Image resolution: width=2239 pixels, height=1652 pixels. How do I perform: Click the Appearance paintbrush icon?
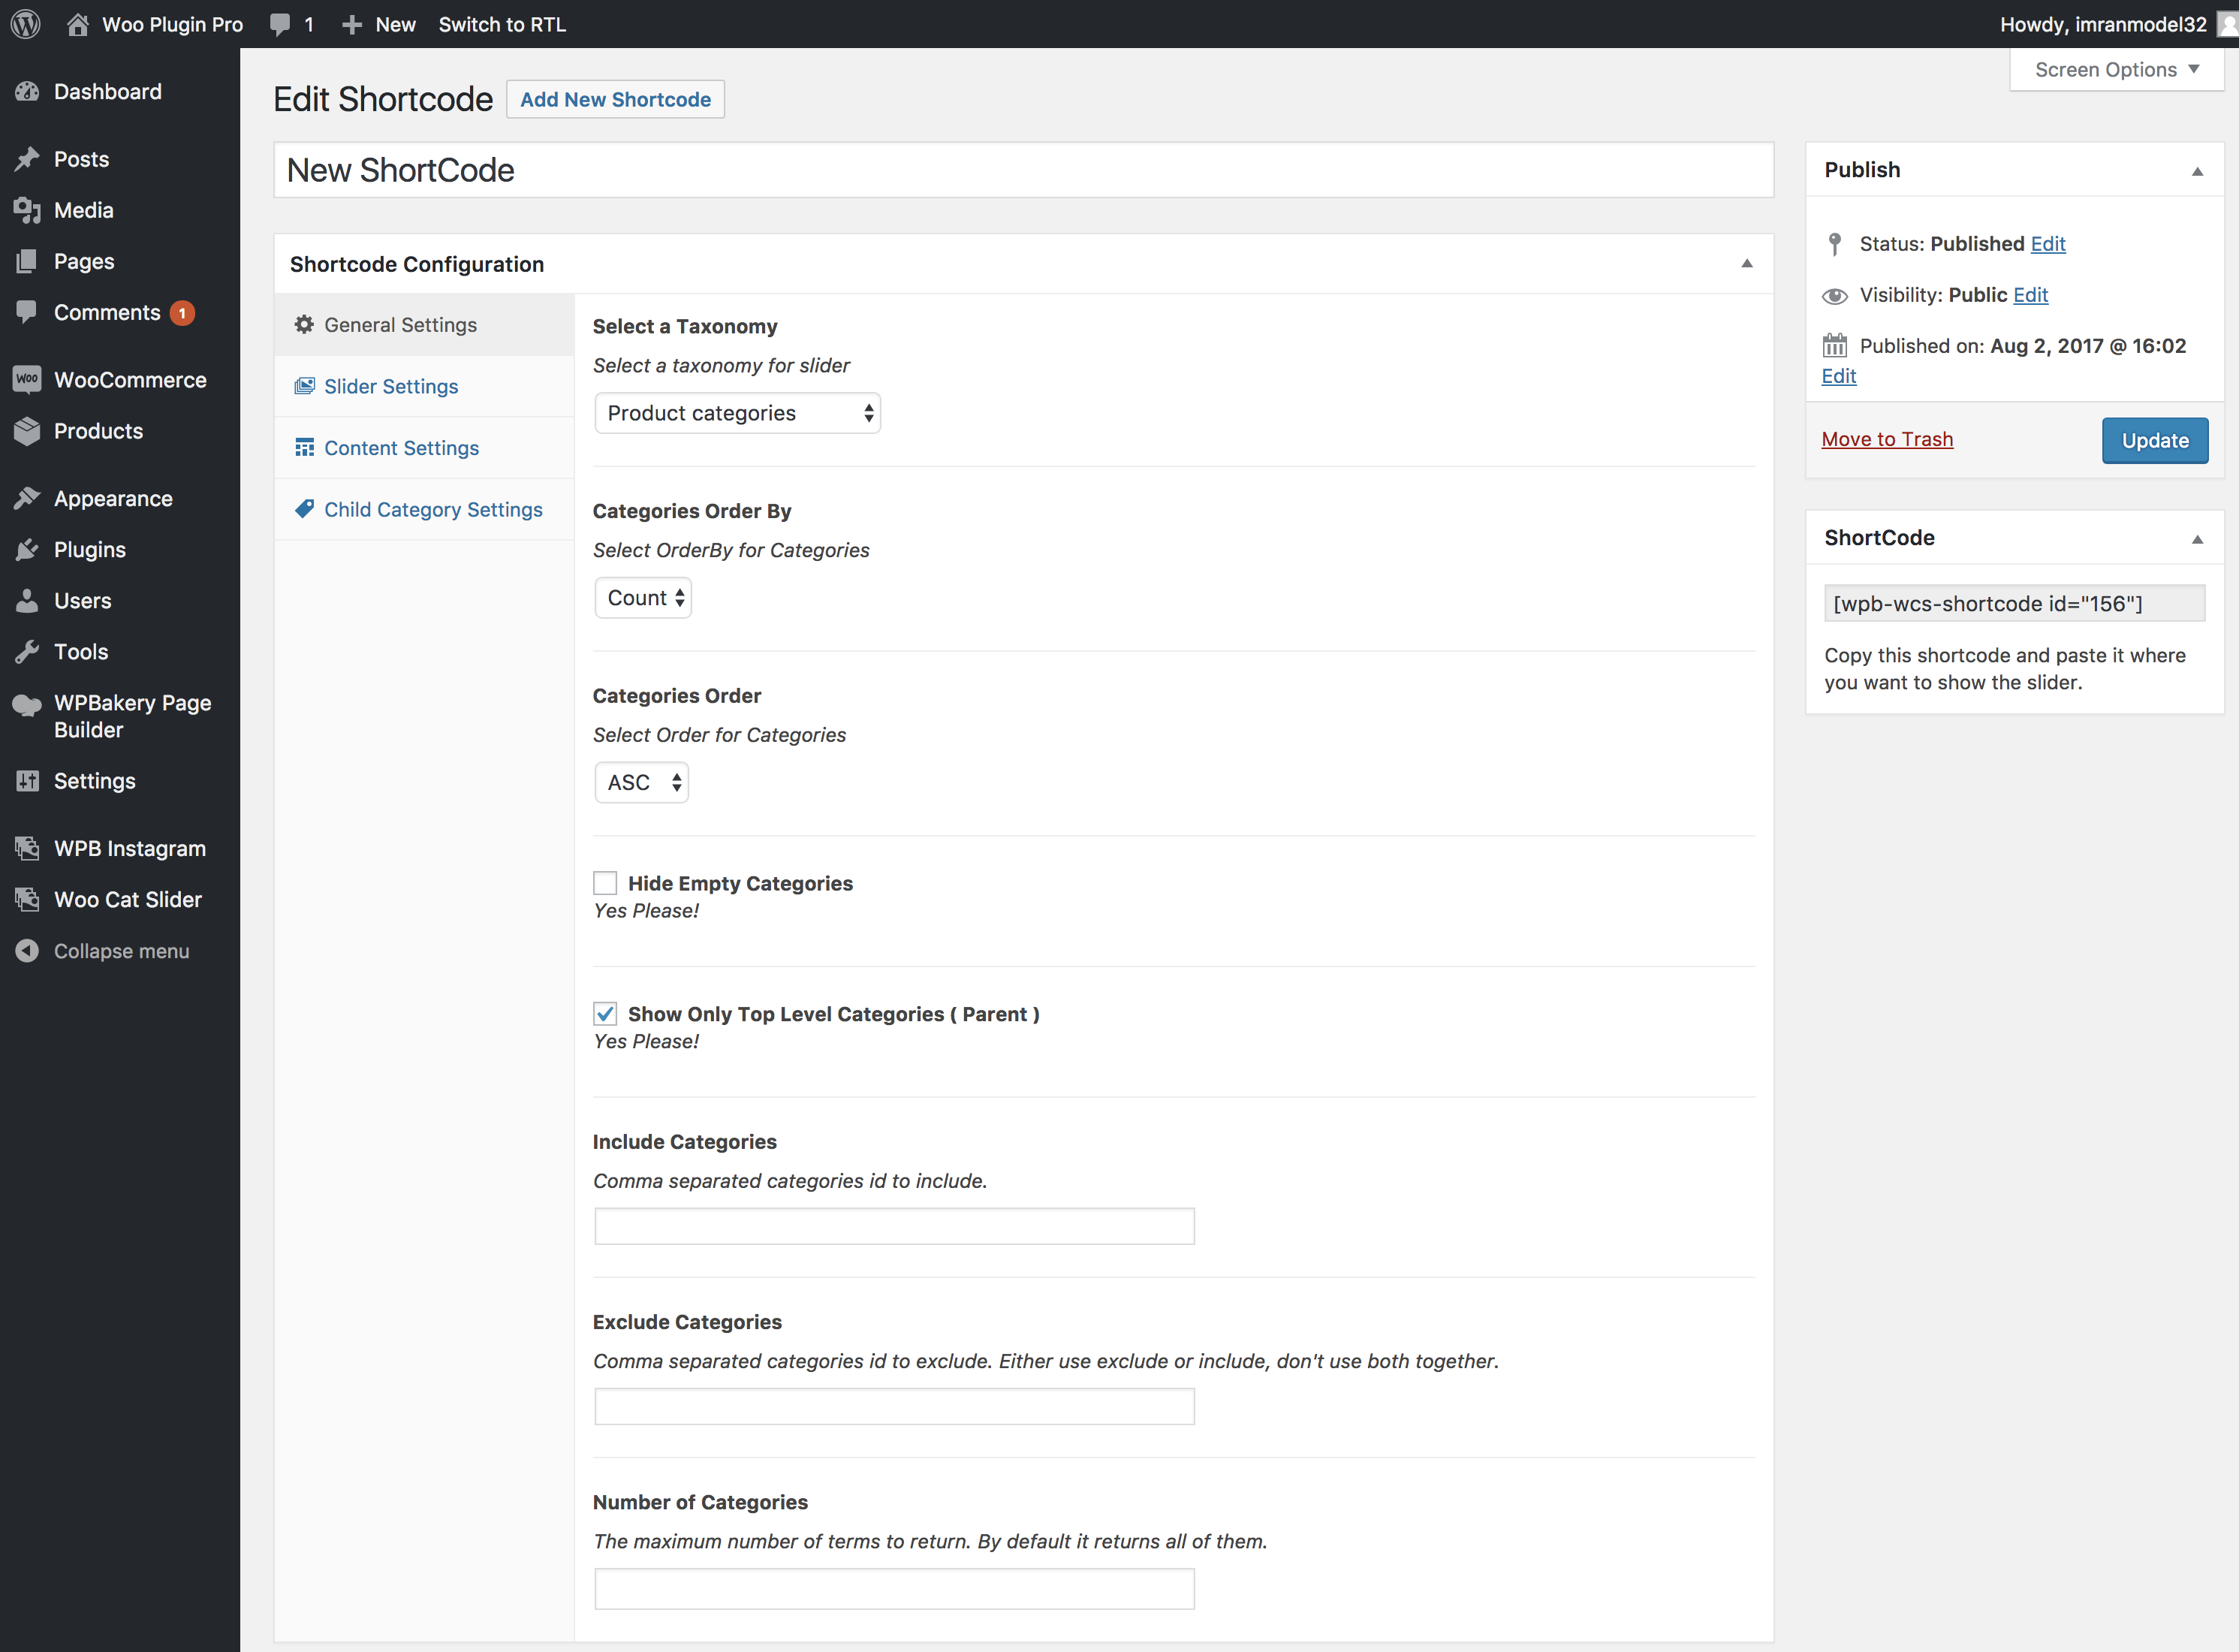27,498
